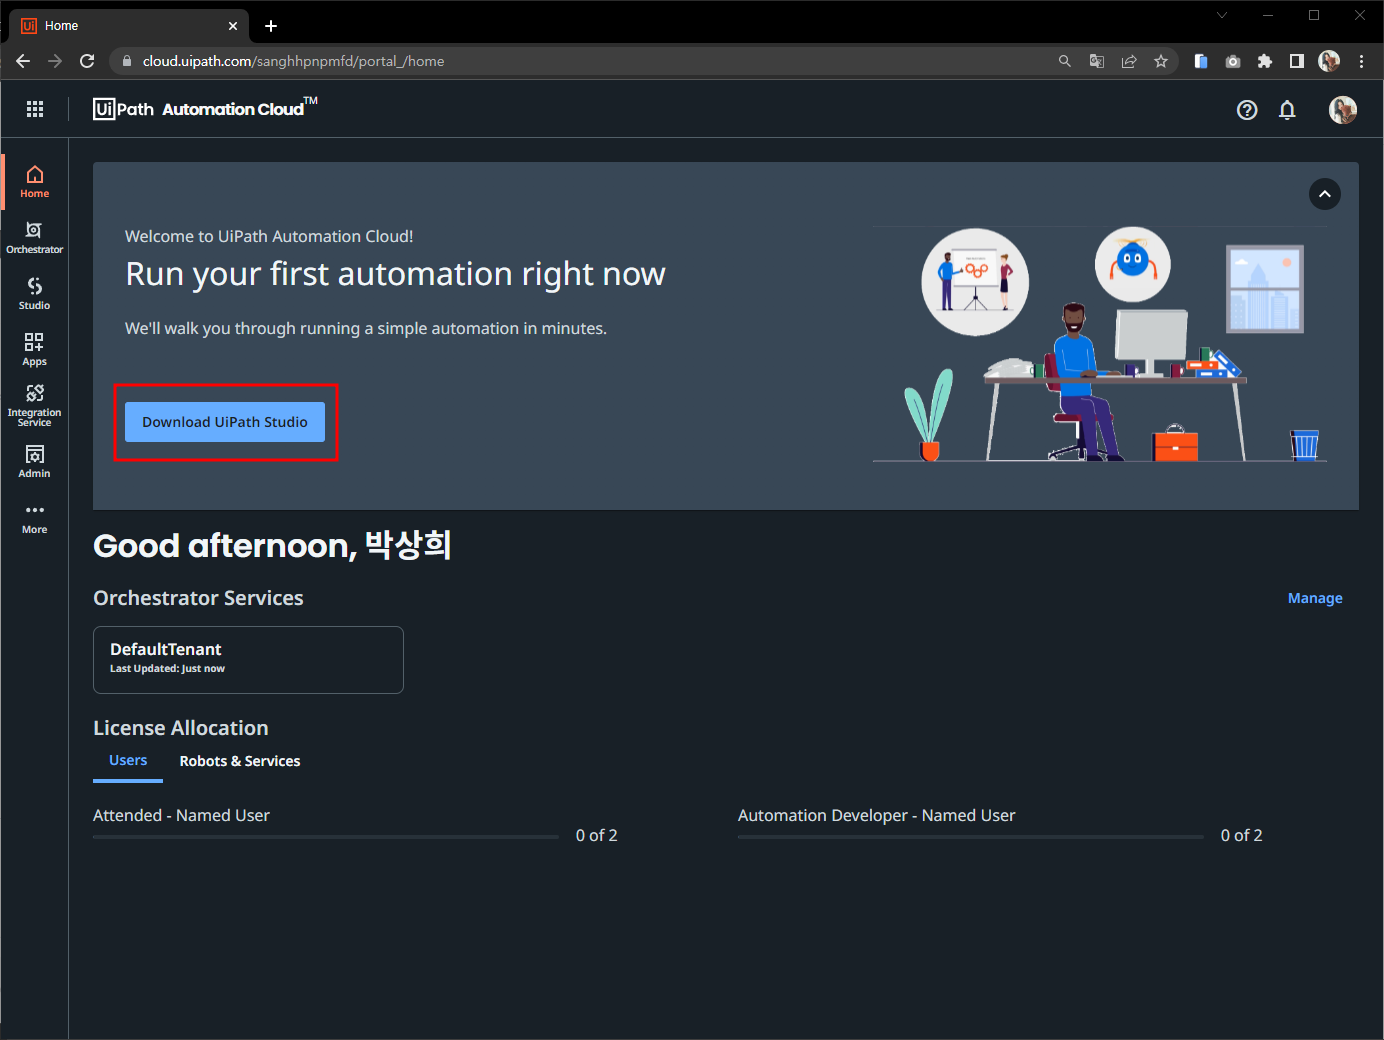Open Admin from the sidebar
The height and width of the screenshot is (1040, 1384).
pyautogui.click(x=35, y=462)
